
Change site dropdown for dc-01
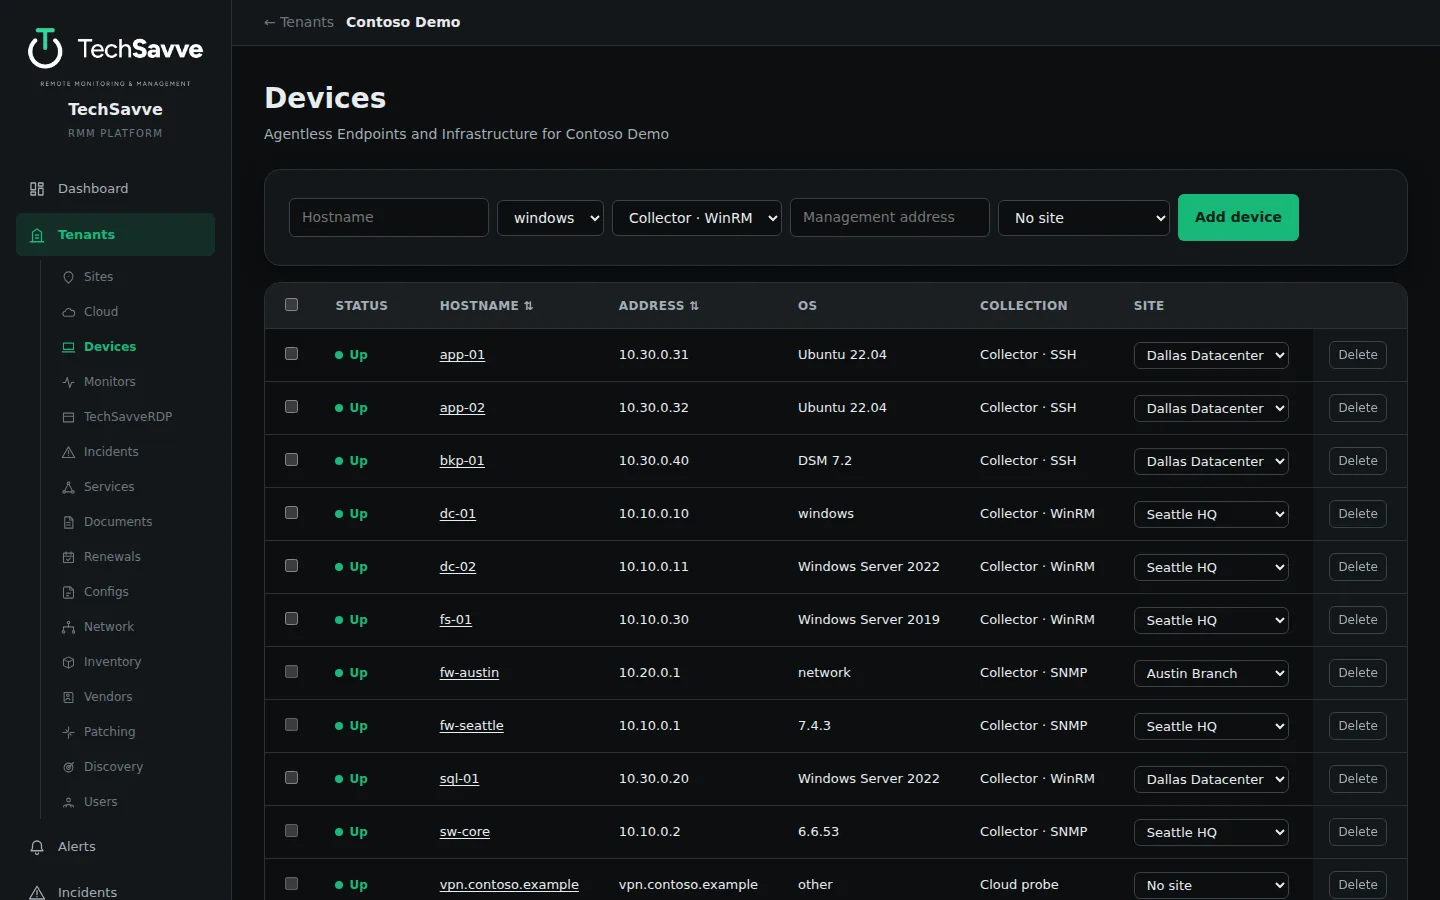tap(1211, 514)
